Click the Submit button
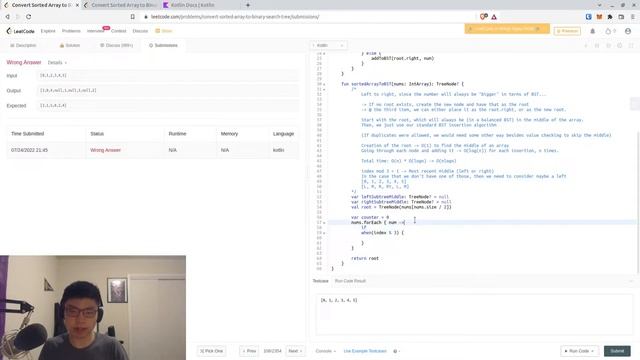 pyautogui.click(x=617, y=351)
